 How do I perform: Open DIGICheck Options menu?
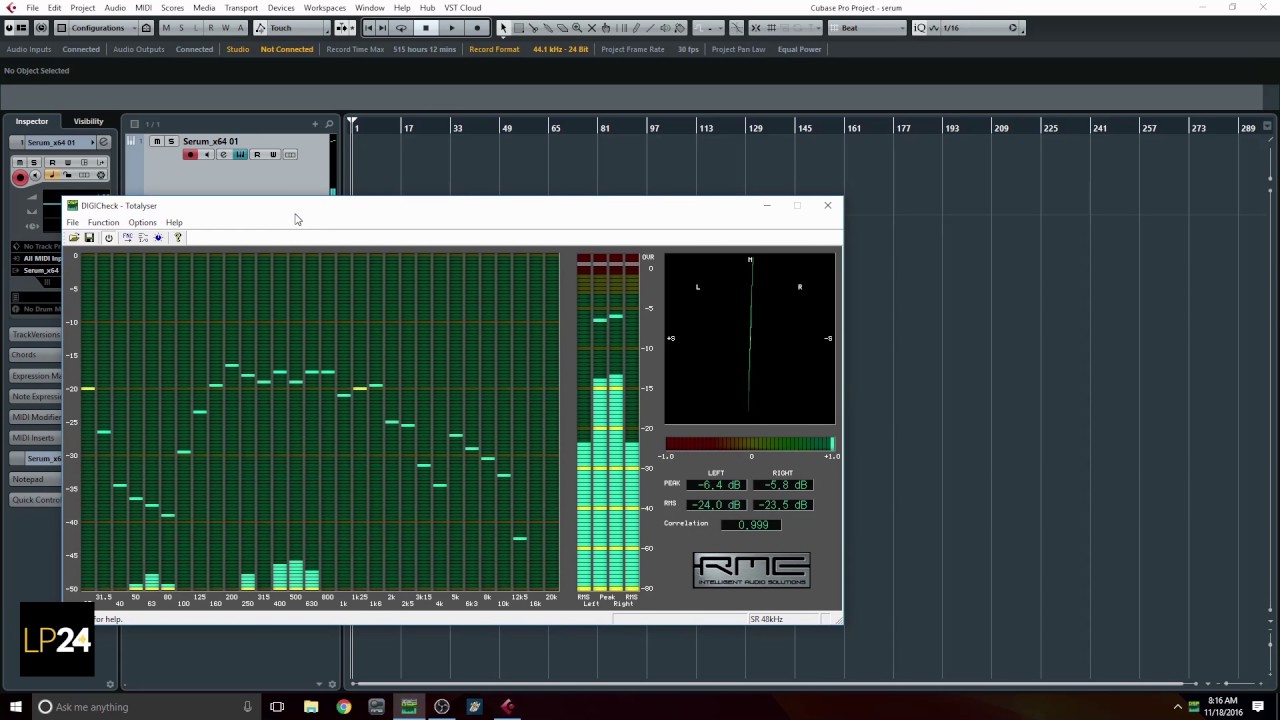pos(142,222)
